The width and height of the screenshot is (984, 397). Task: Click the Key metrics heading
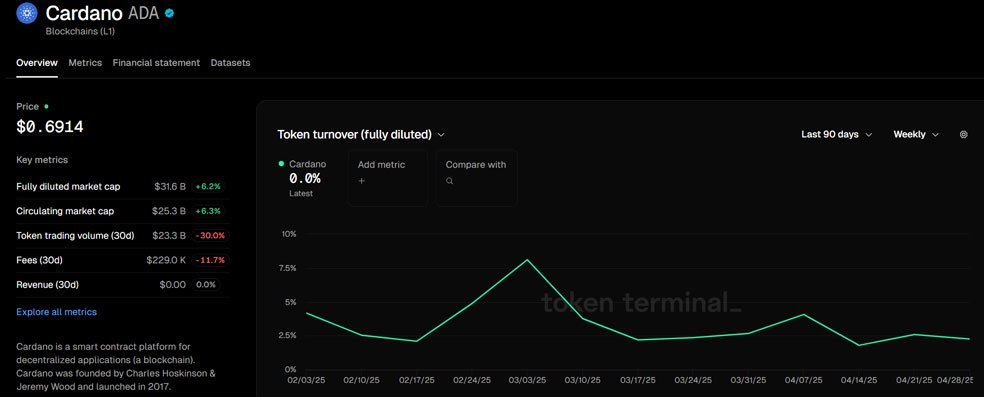[x=42, y=160]
